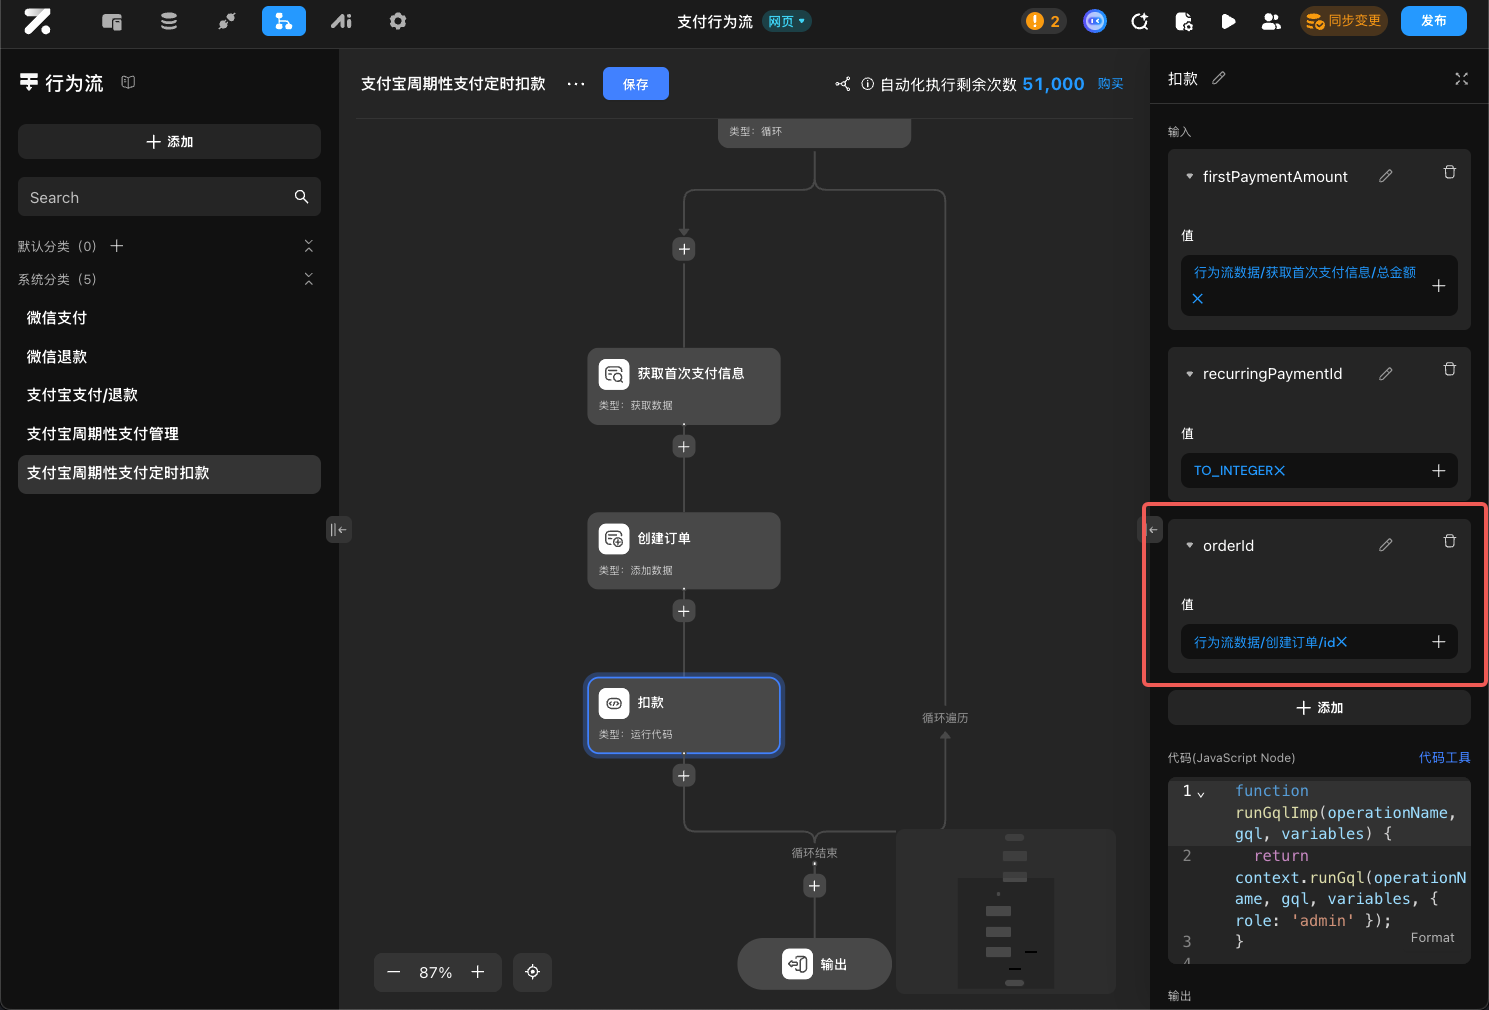Open 支付宝周期性支付管理 flow
Screen dimensions: 1489x1010
(103, 434)
